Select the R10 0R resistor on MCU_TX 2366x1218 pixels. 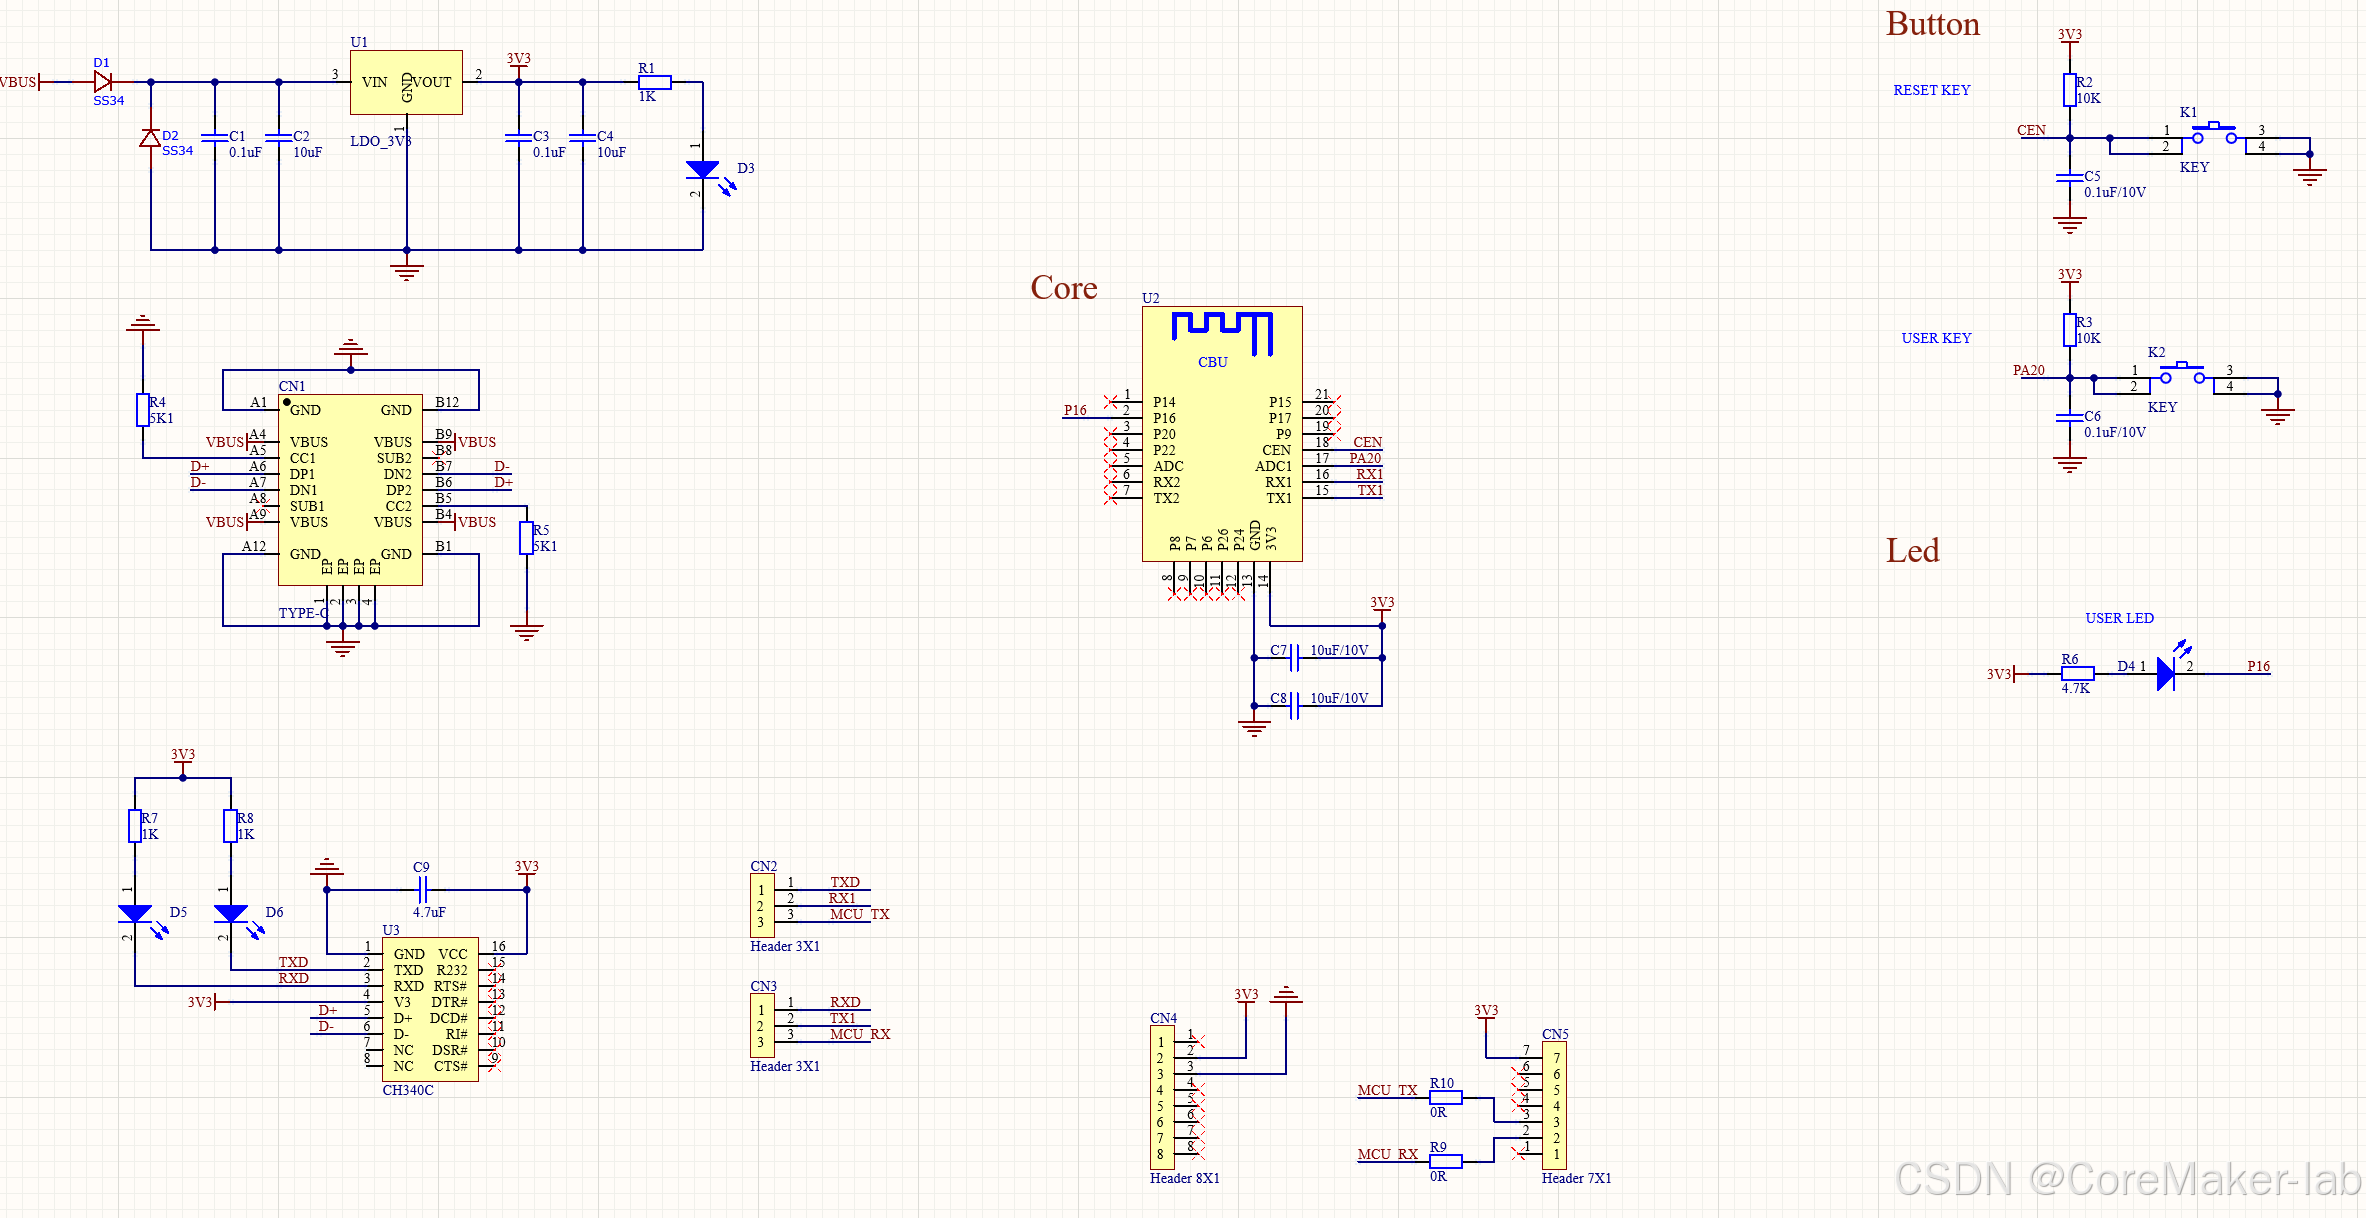coord(1446,1097)
